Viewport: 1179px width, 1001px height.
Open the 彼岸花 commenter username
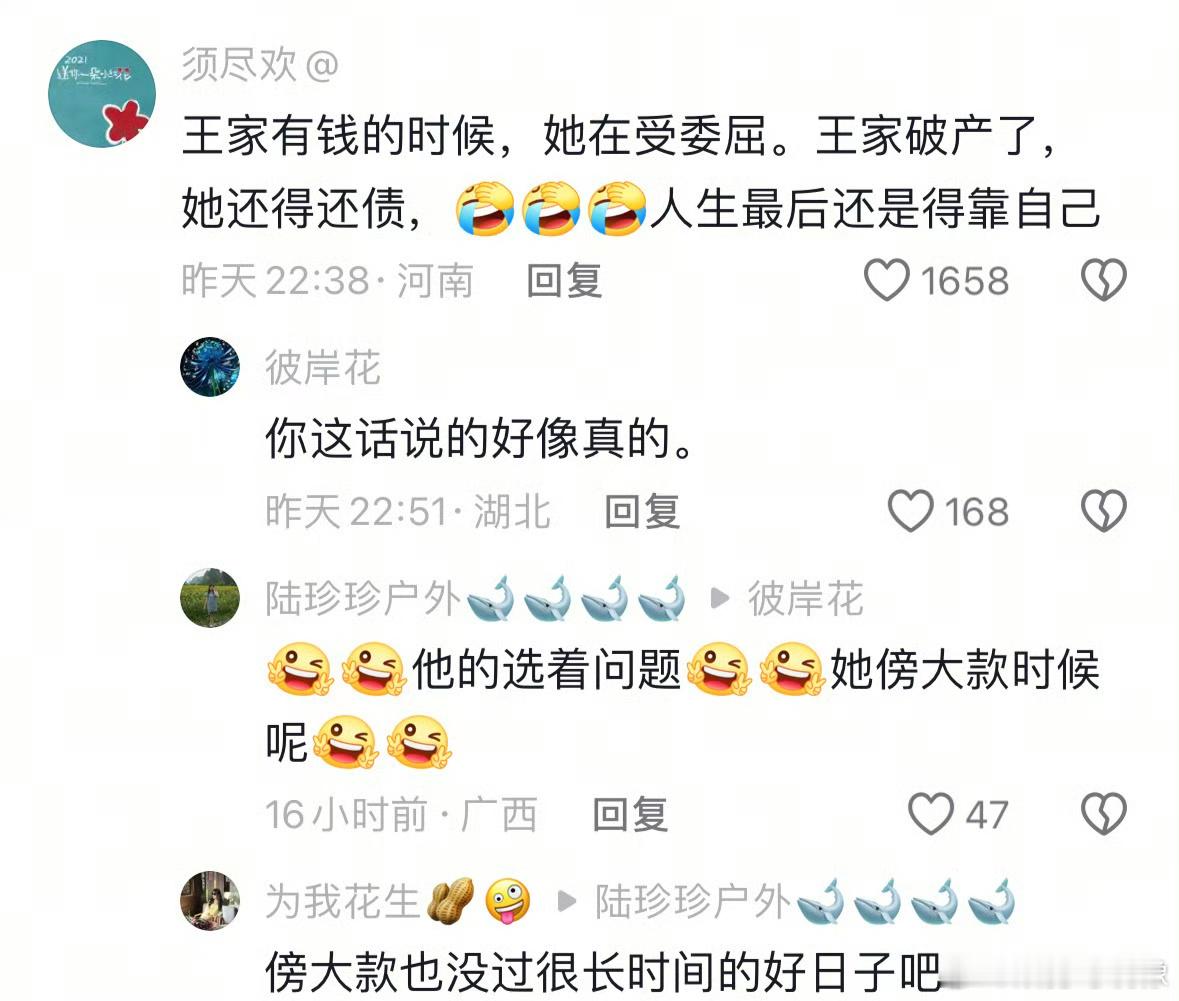coord(323,368)
